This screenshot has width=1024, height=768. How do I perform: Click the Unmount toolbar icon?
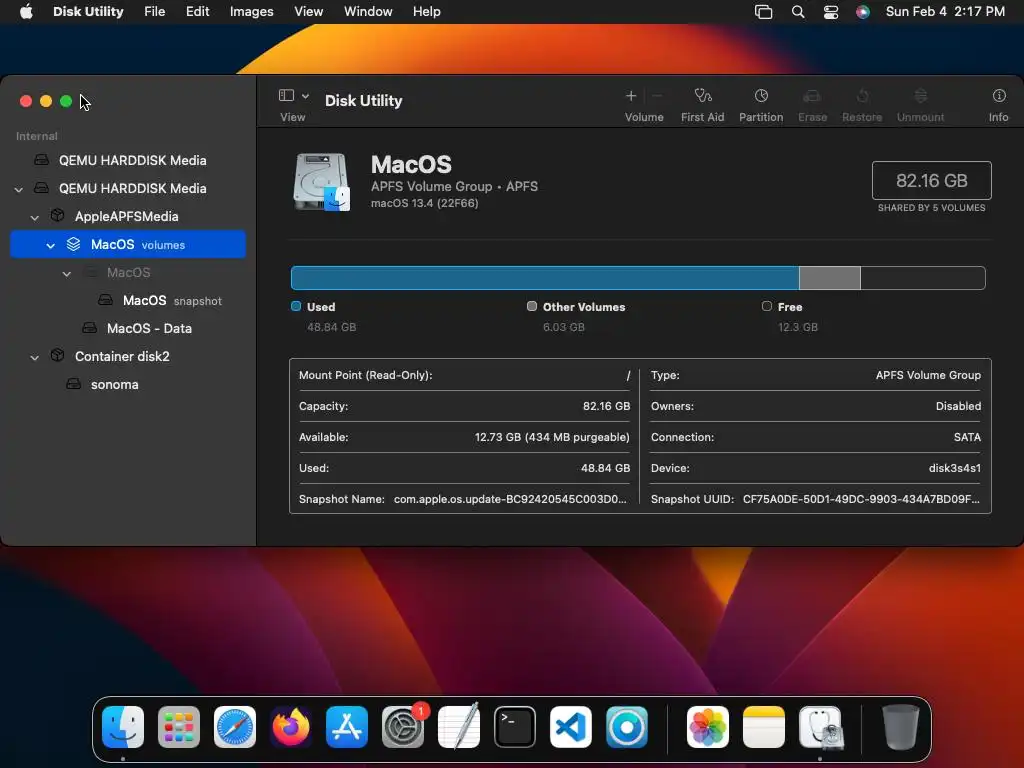920,96
